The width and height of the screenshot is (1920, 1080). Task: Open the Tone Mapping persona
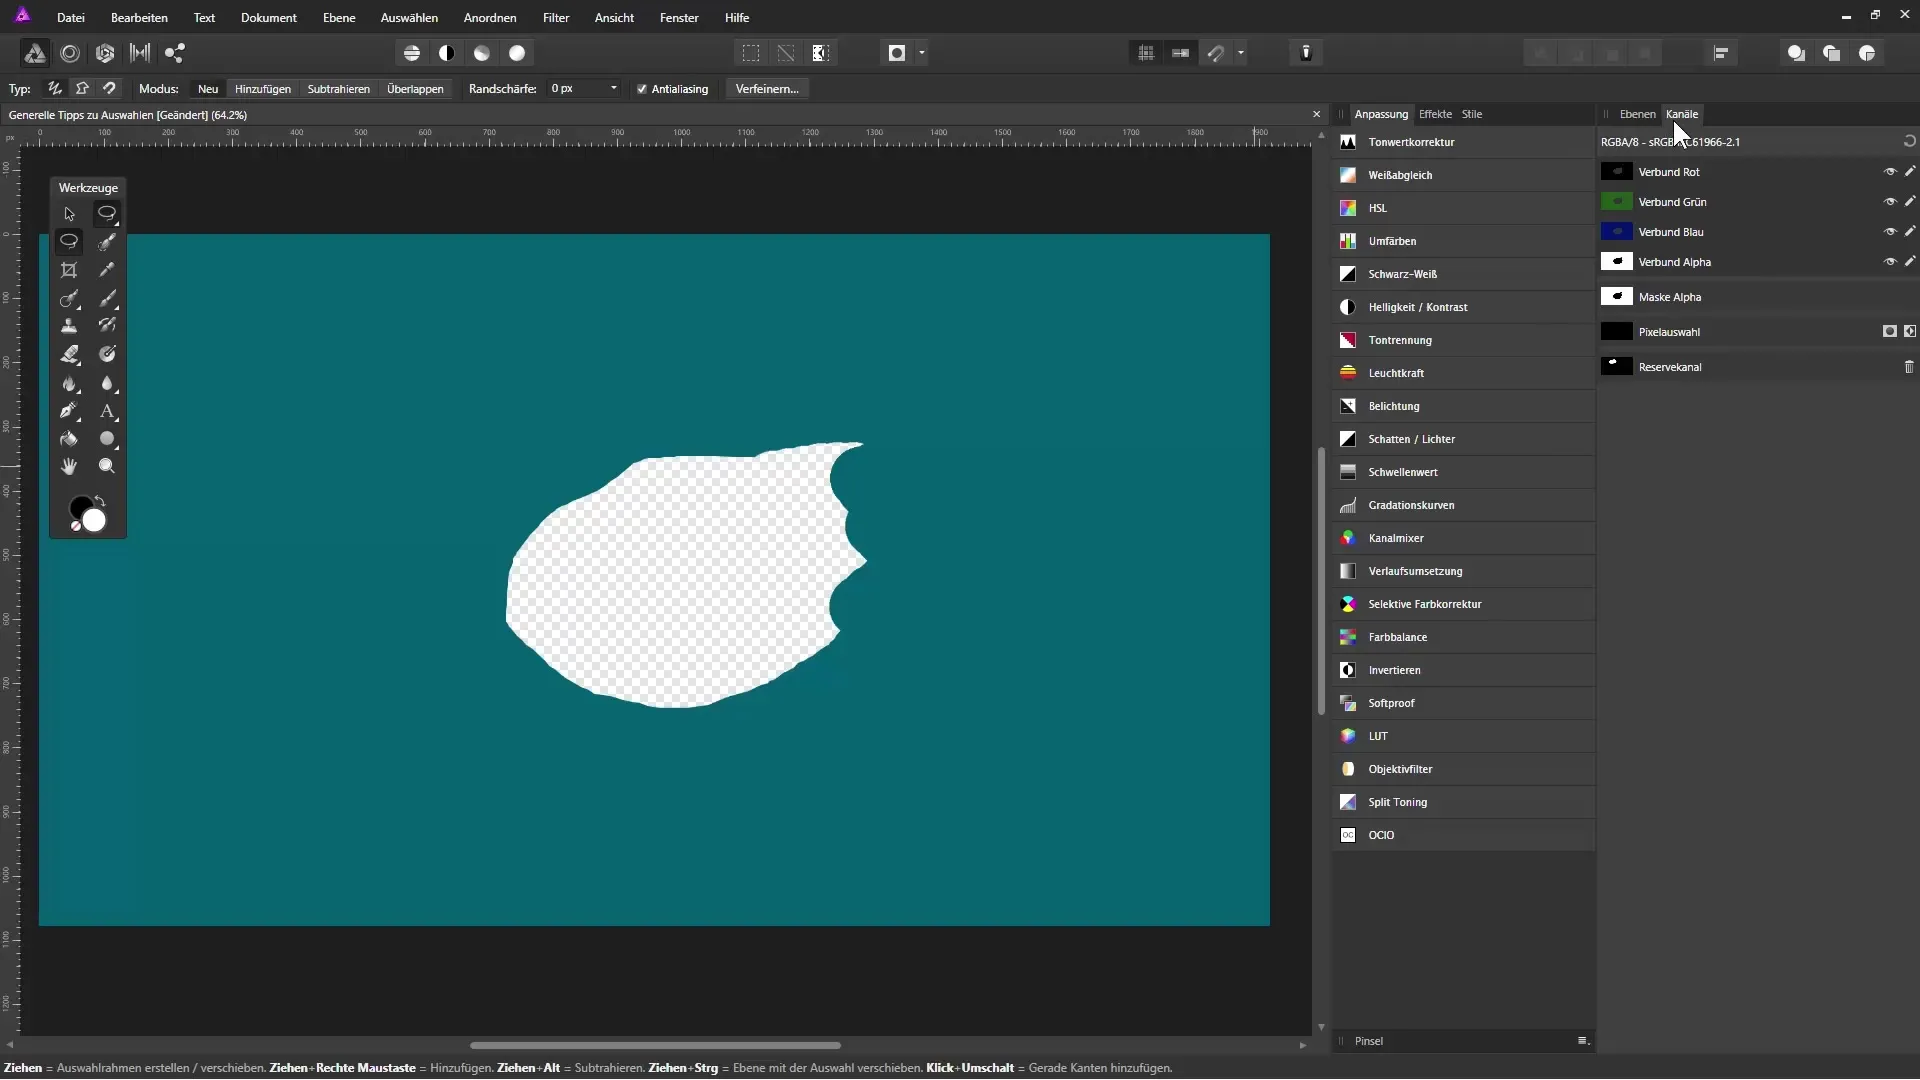[x=140, y=53]
